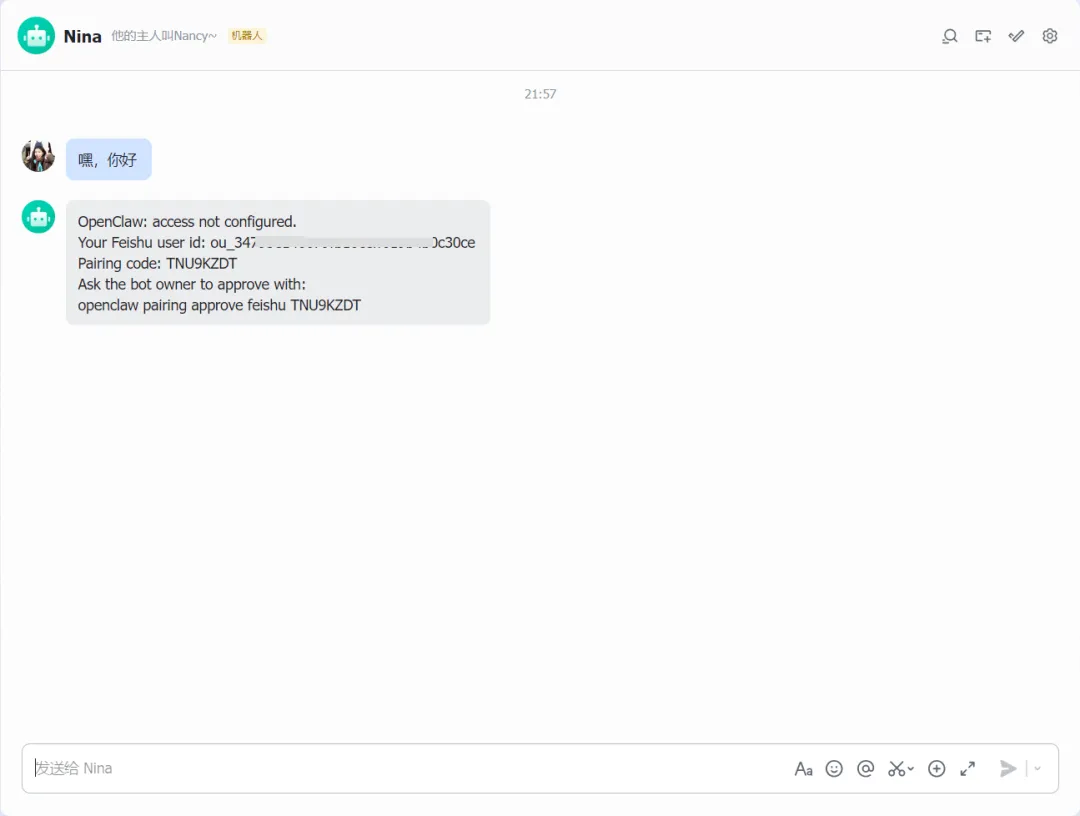This screenshot has width=1080, height=816.
Task: Click the signature text 他的主人叫Nancy~
Action: [x=164, y=36]
